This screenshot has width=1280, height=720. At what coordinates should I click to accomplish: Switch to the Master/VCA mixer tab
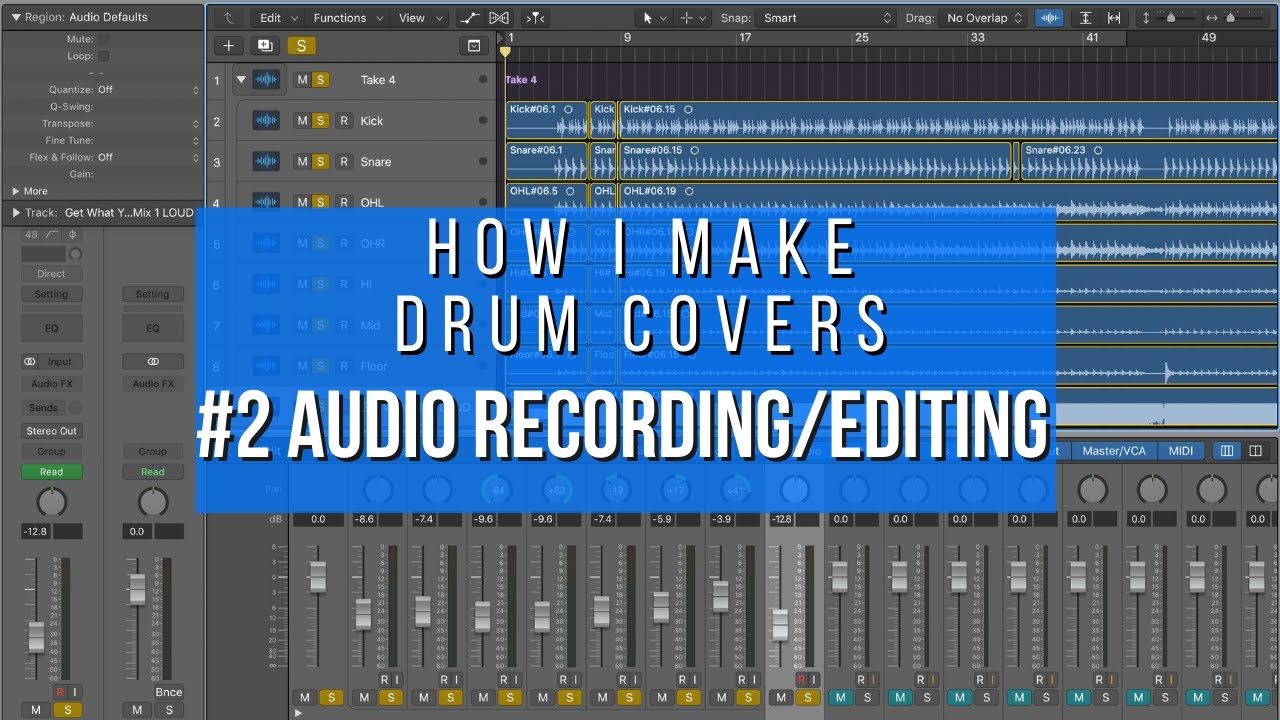point(1114,451)
